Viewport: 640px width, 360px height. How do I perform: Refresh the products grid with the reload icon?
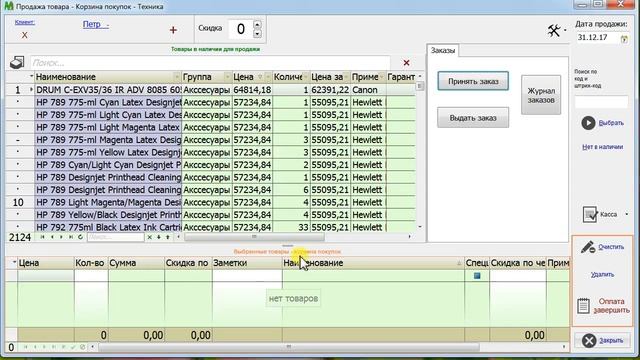coord(80,237)
